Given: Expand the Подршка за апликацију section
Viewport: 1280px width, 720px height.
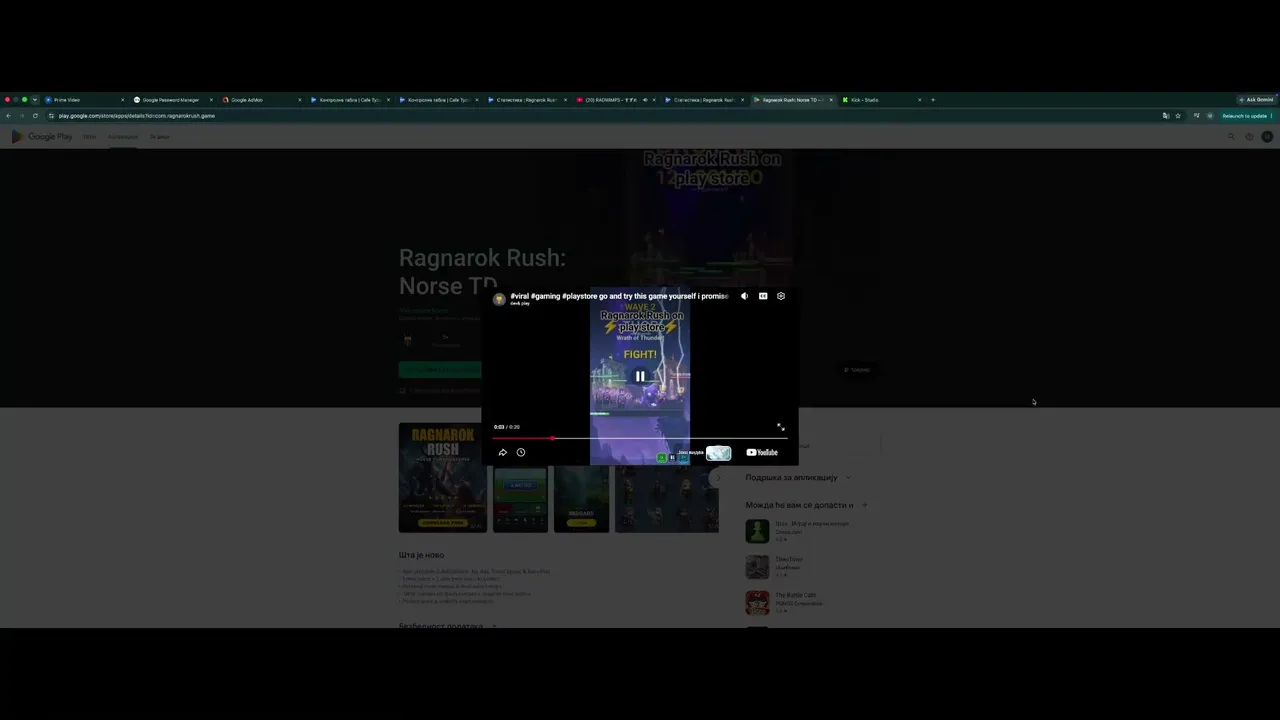Looking at the screenshot, I should click(x=797, y=477).
